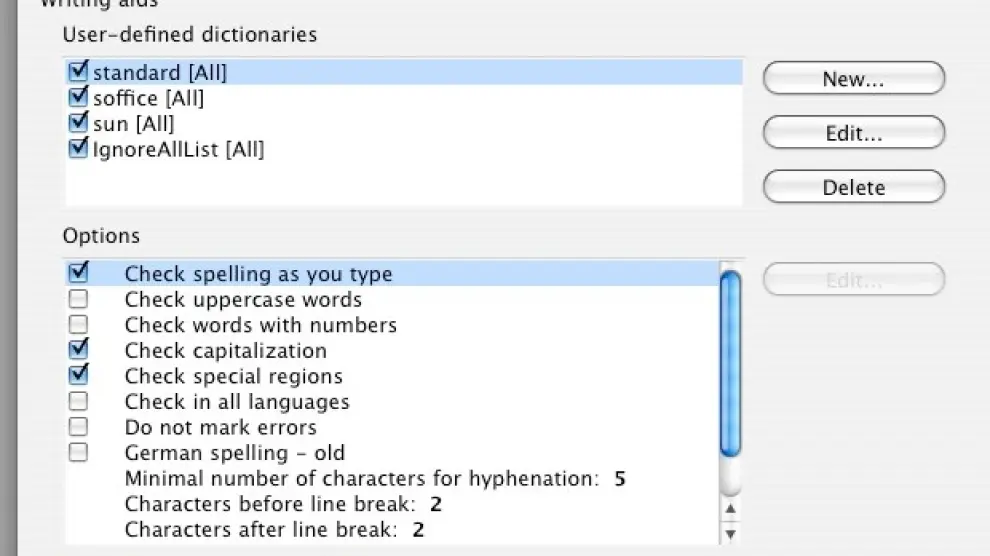The width and height of the screenshot is (990, 556).
Task: Disable Check spelling as you type
Action: click(78, 273)
